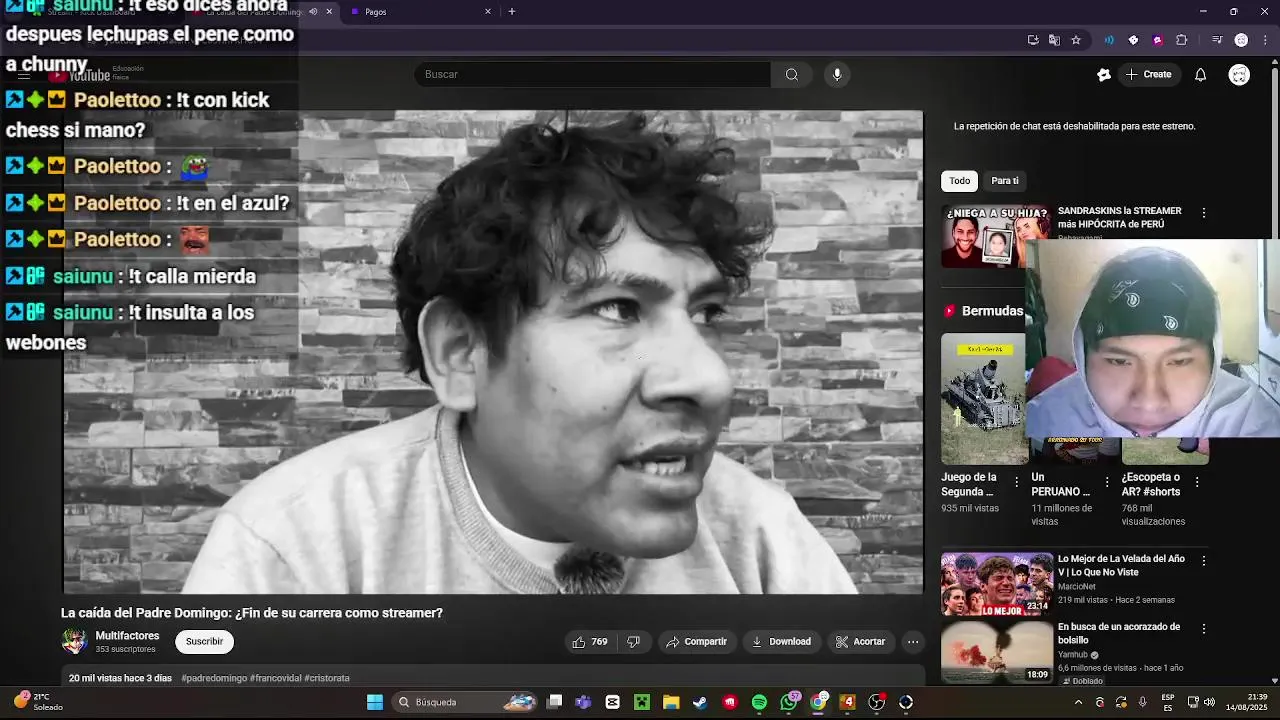This screenshot has height=720, width=1280.
Task: Click the search magnifier button next to Buscar
Action: [x=792, y=74]
